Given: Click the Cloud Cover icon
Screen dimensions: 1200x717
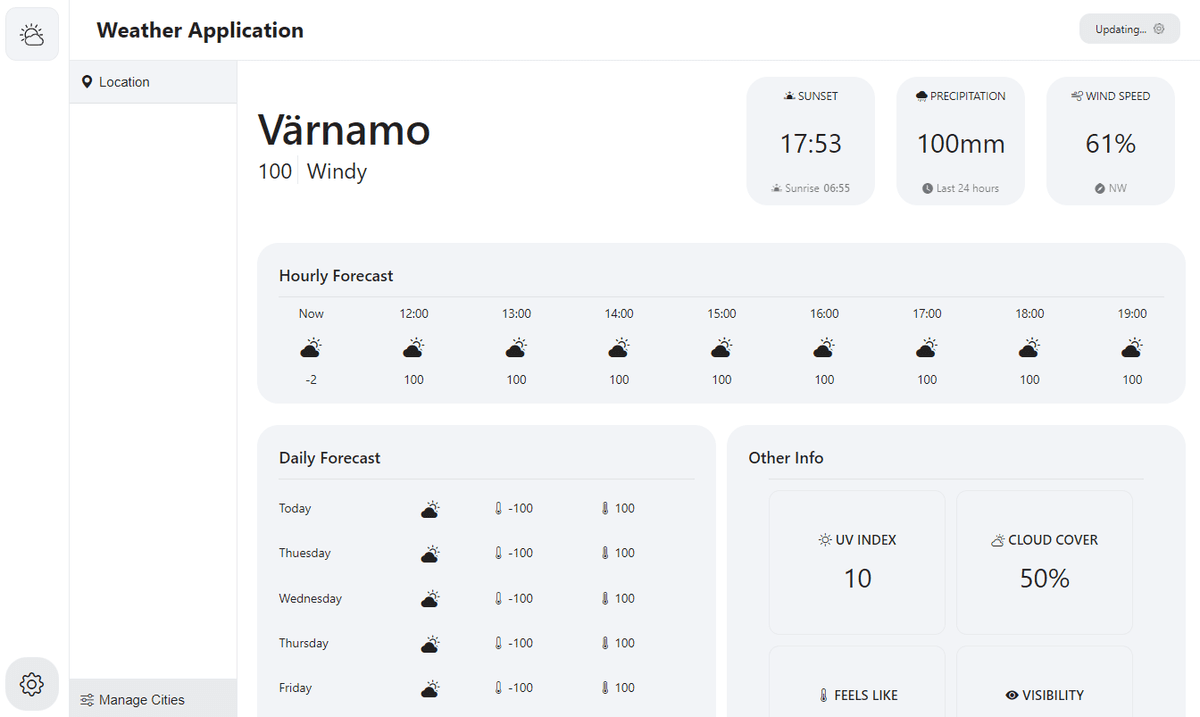Looking at the screenshot, I should (x=997, y=540).
